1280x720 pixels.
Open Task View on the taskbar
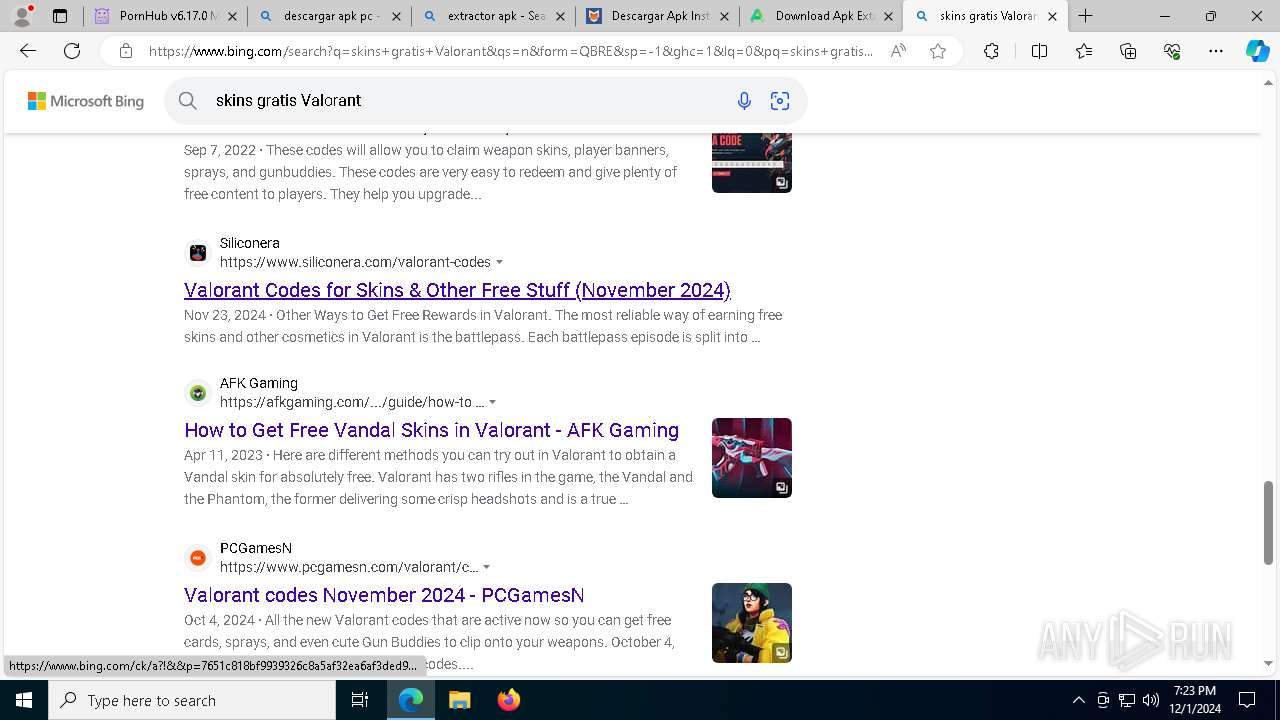coord(360,700)
